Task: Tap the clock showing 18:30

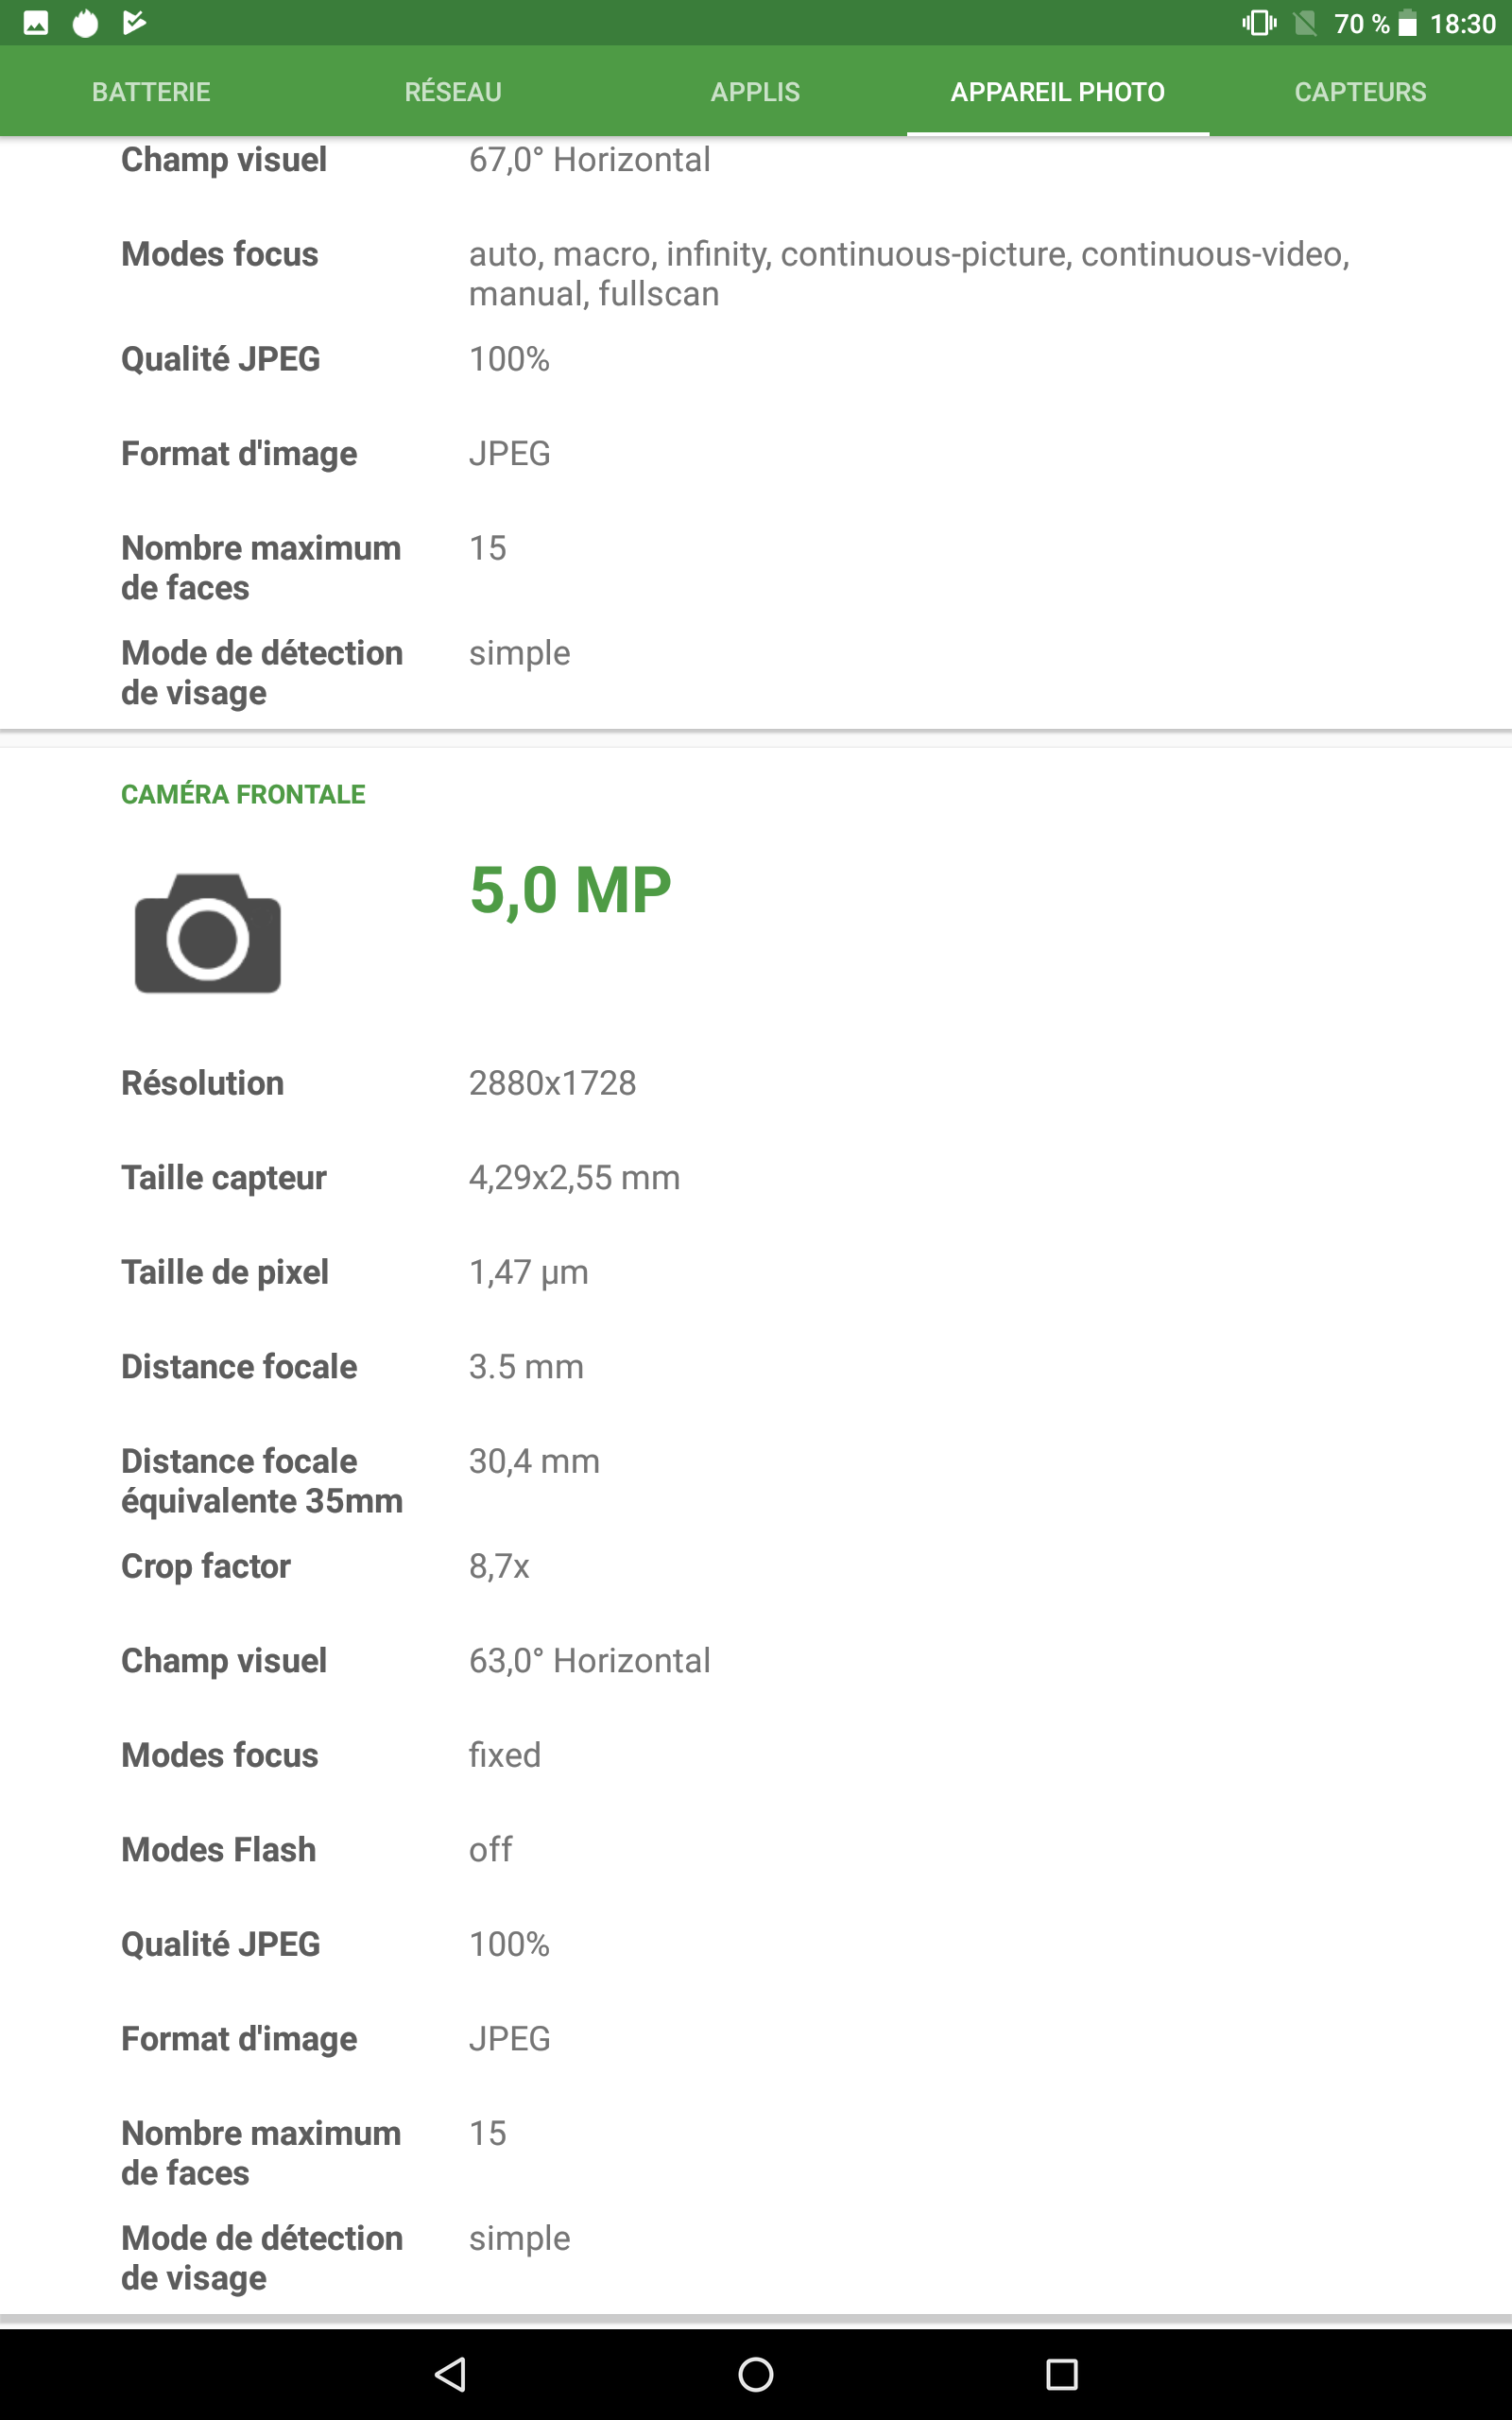Action: (x=1462, y=23)
